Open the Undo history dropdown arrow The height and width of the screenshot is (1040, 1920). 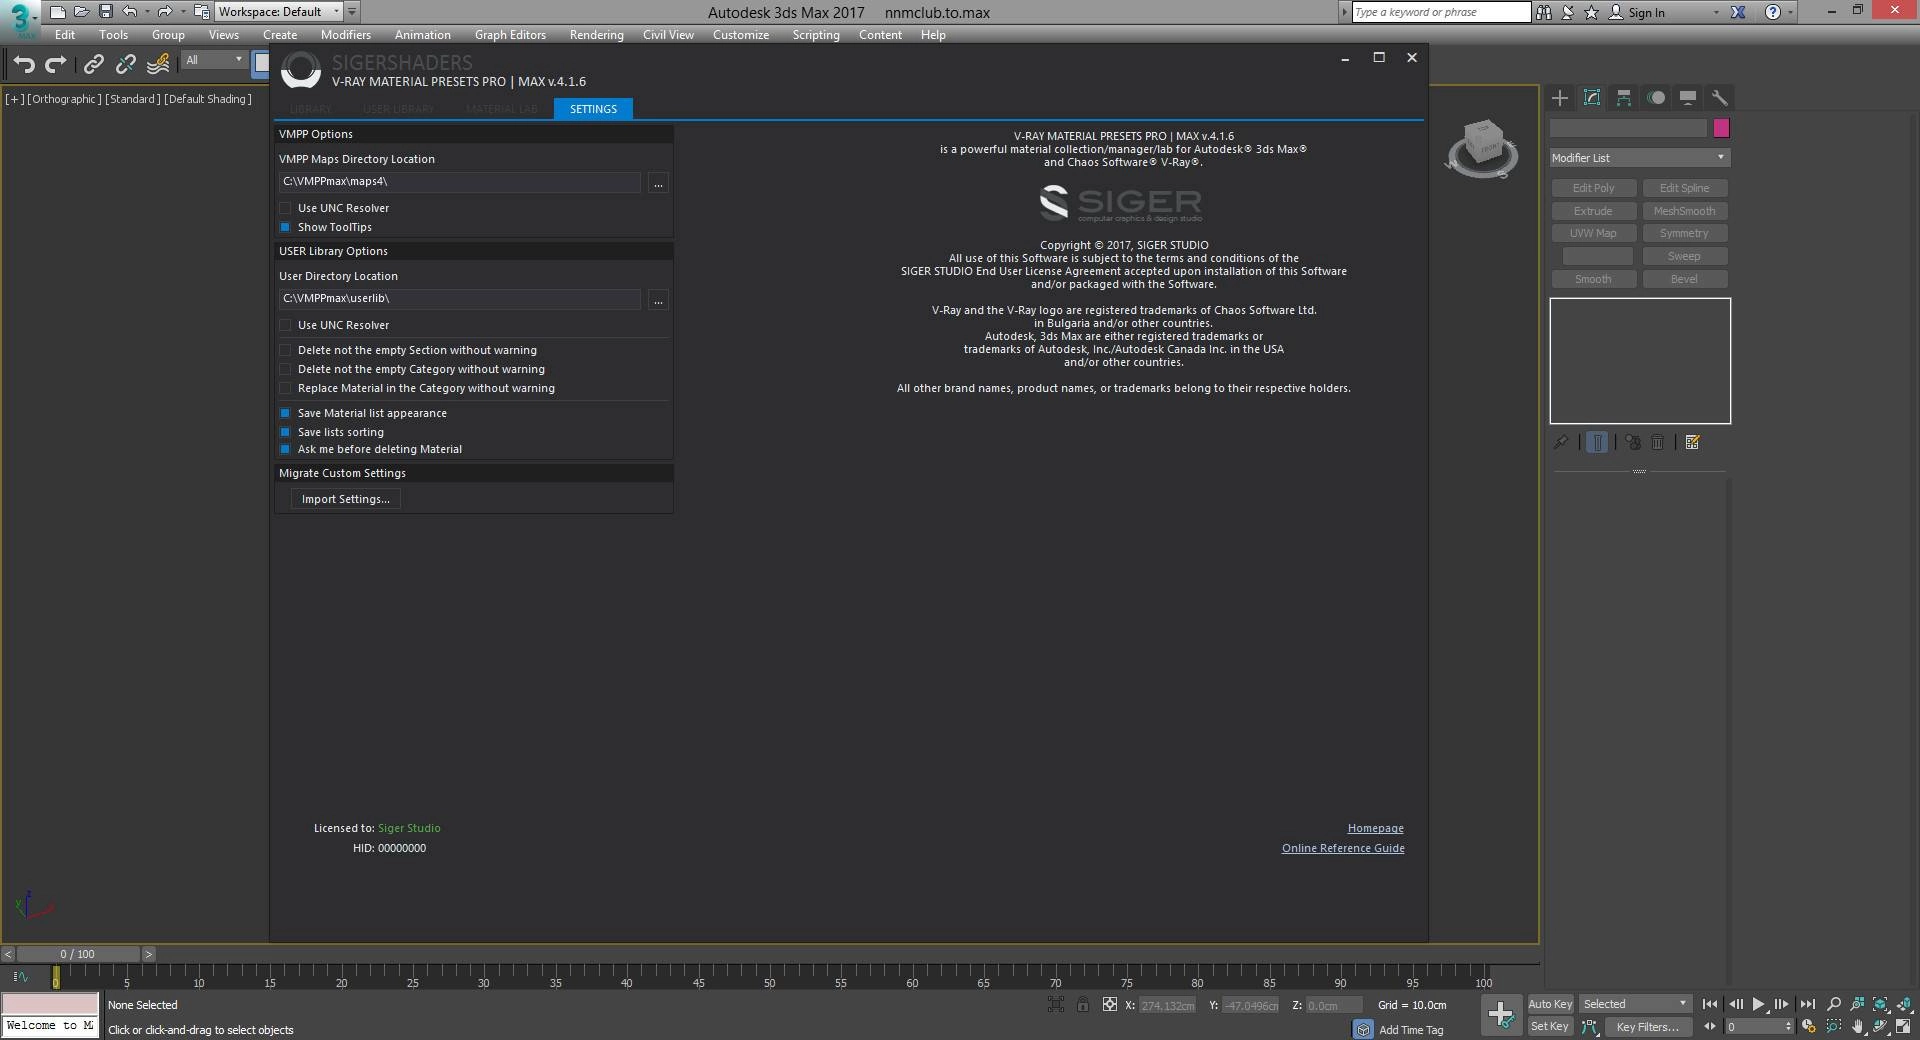[147, 12]
